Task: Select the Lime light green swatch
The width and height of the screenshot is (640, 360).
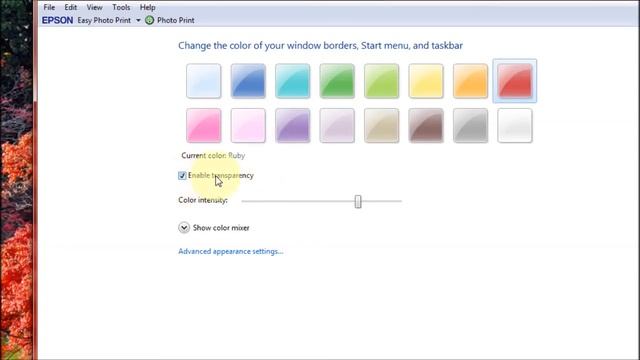Action: pyautogui.click(x=382, y=81)
